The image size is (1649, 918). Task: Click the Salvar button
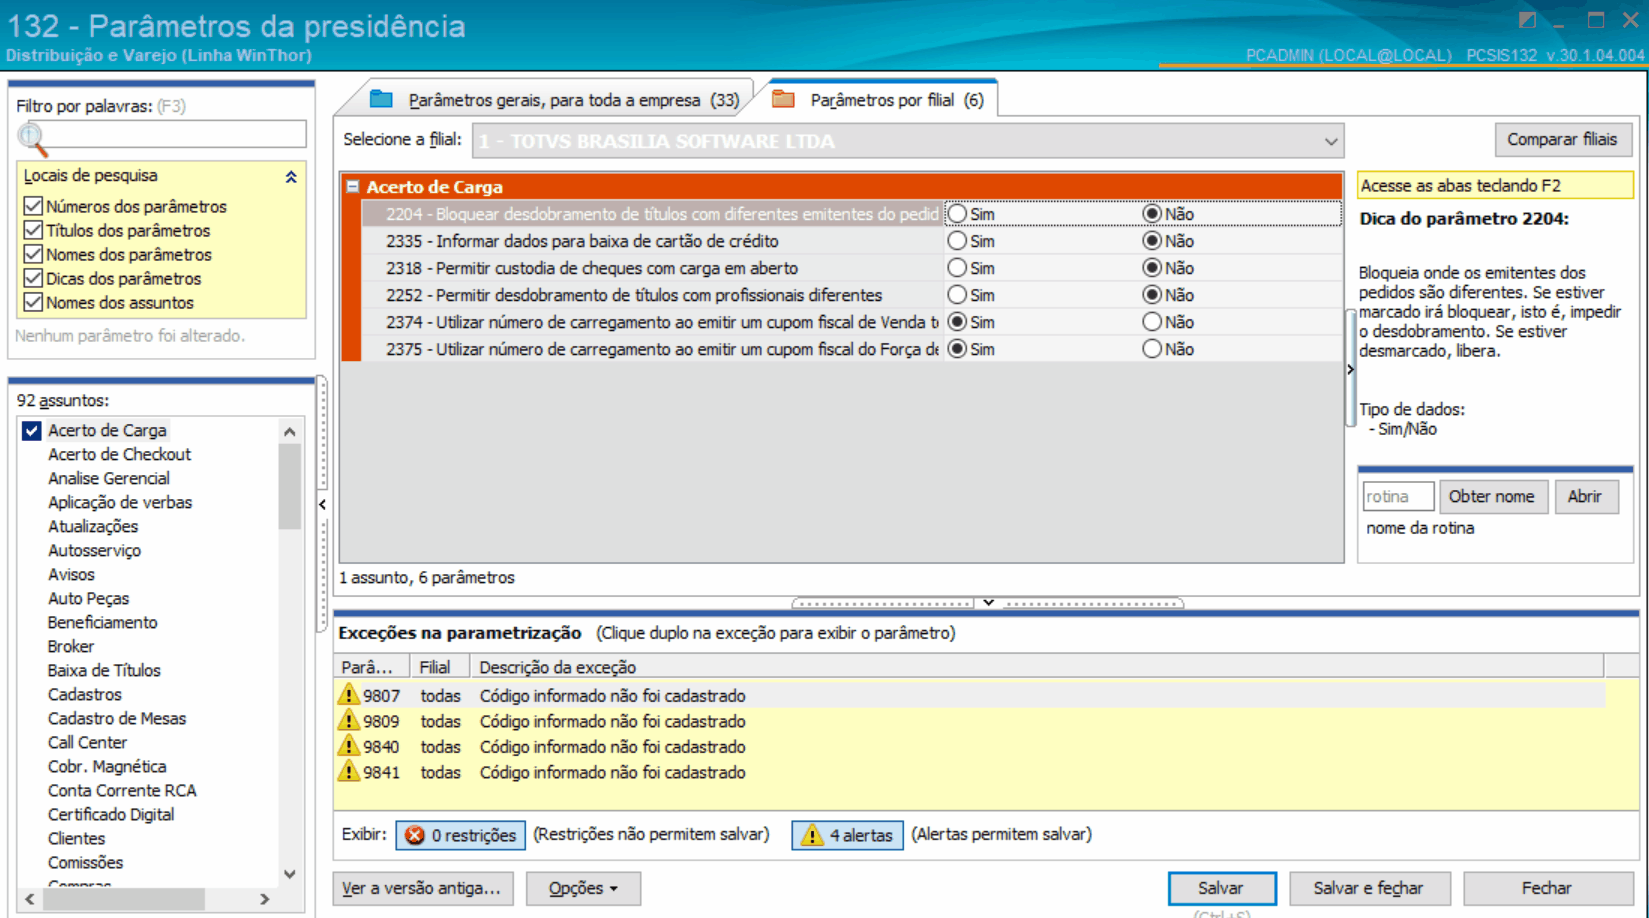(x=1221, y=888)
